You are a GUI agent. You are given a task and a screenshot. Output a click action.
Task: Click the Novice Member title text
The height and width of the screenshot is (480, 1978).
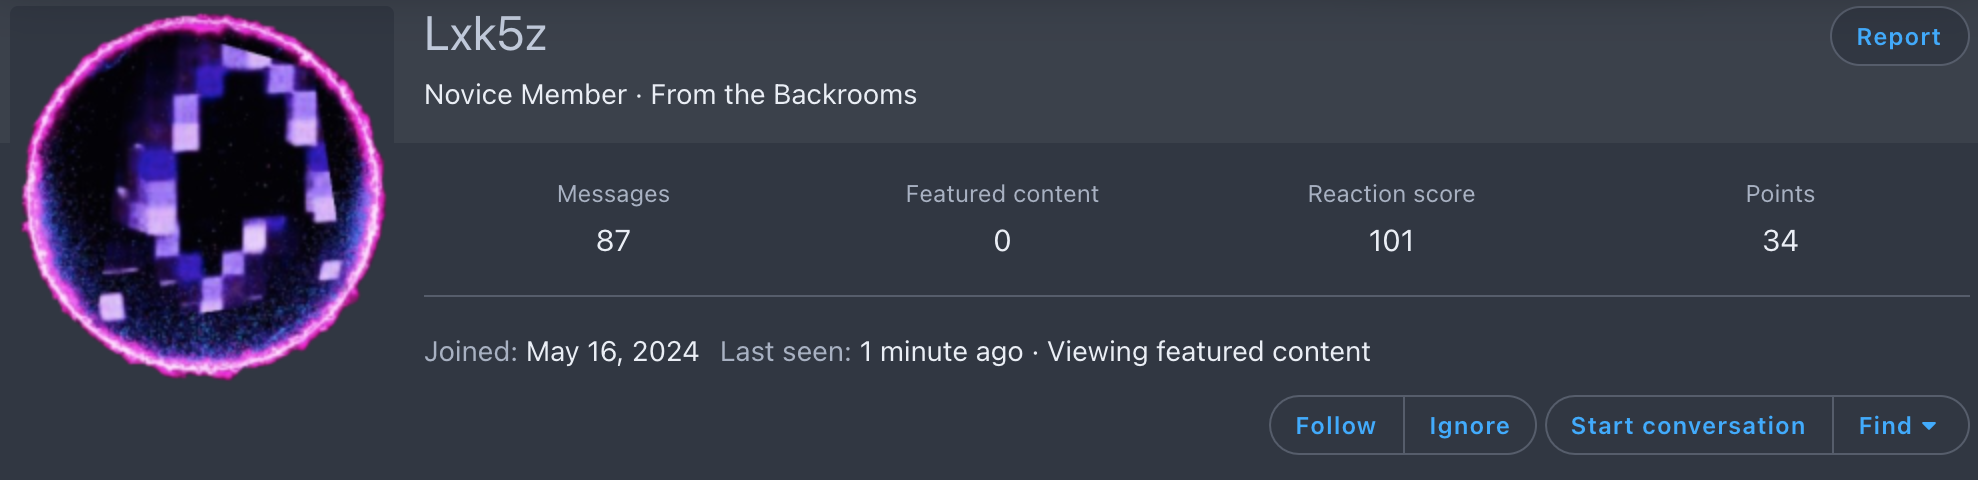click(525, 95)
